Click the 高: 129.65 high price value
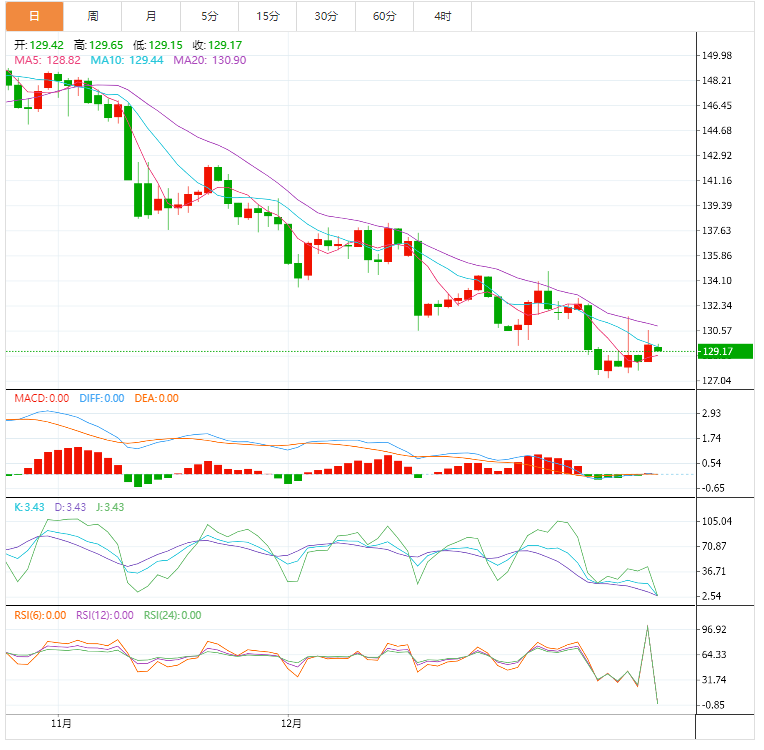 coord(98,45)
